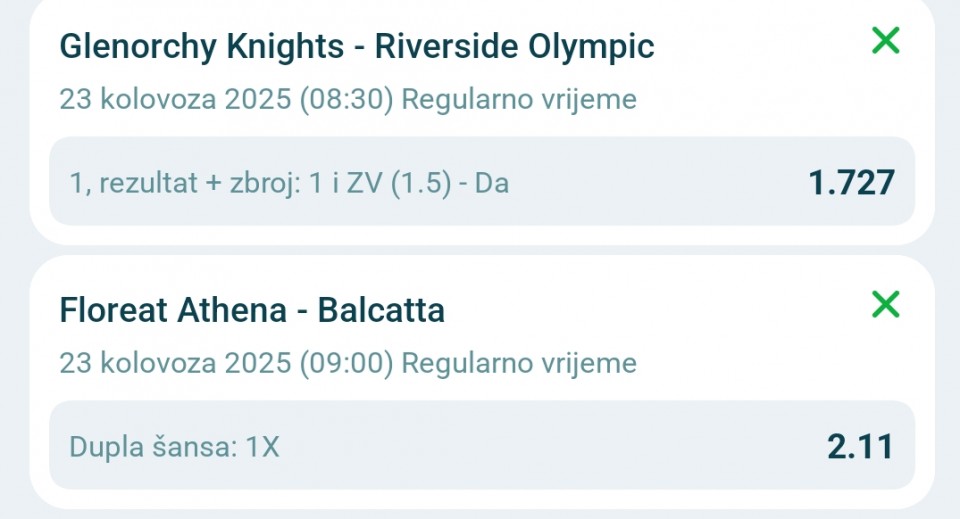Tap the Glenorchy Knights team name
The image size is (960, 519).
point(186,46)
